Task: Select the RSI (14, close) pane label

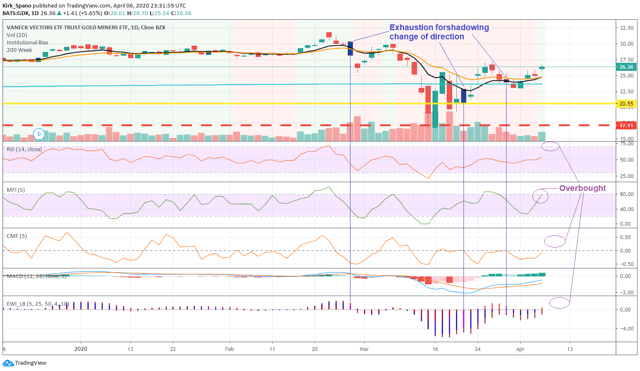Action: [24, 149]
